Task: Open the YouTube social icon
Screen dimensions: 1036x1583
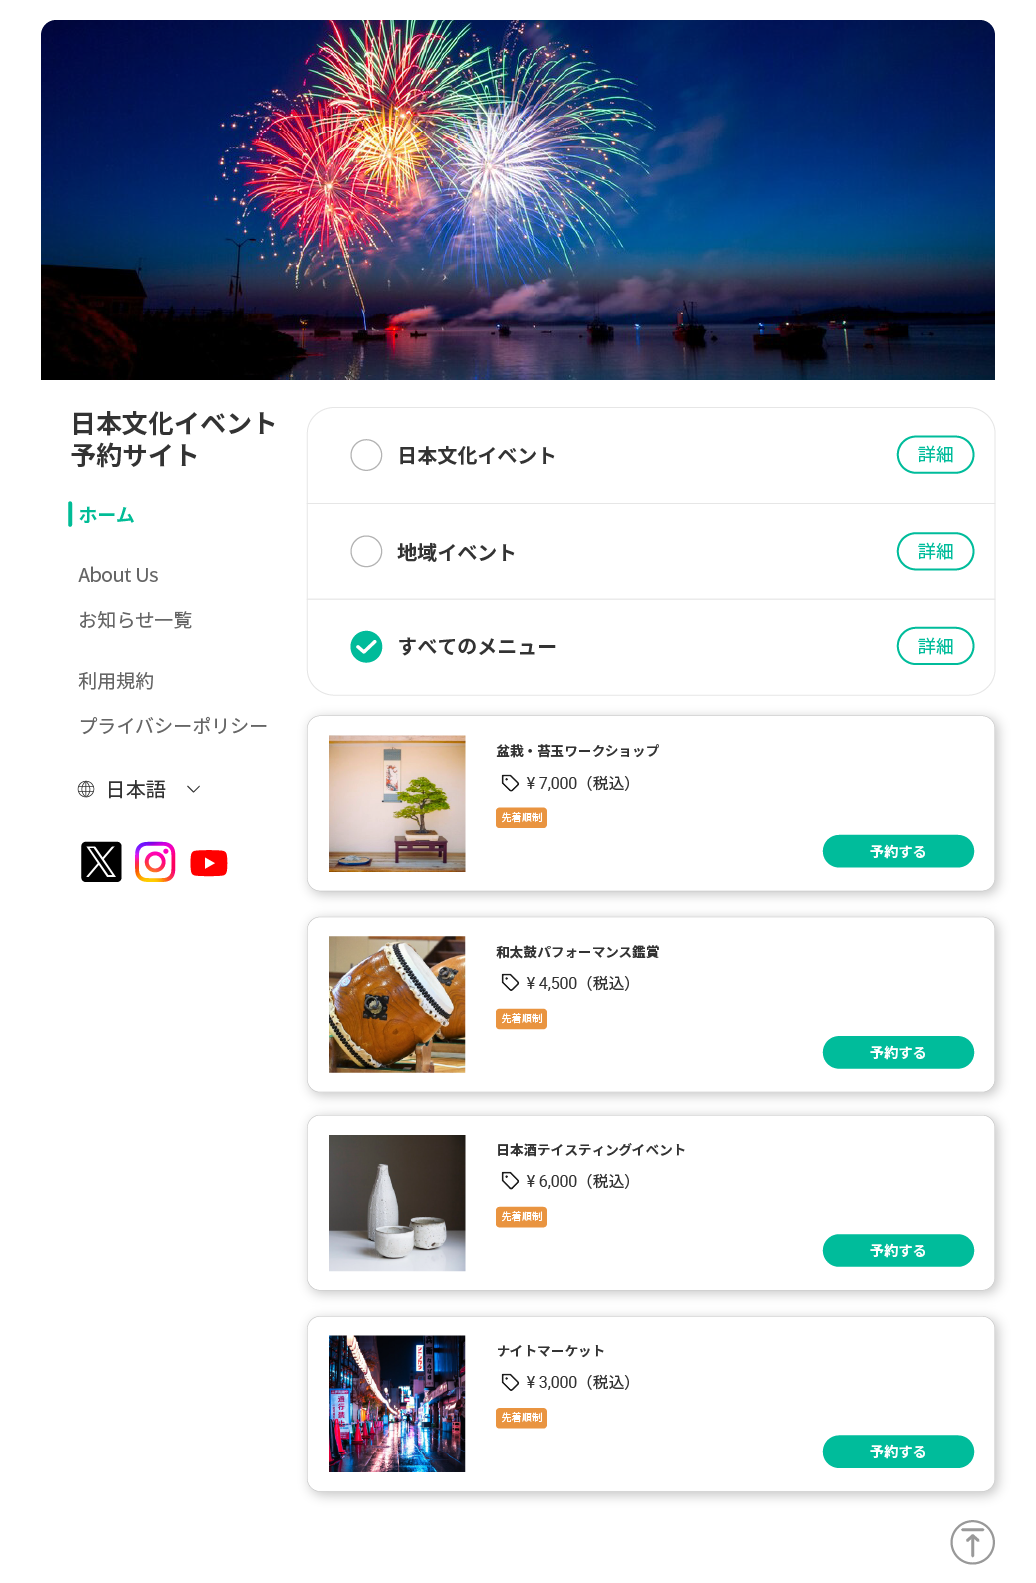Action: point(209,863)
